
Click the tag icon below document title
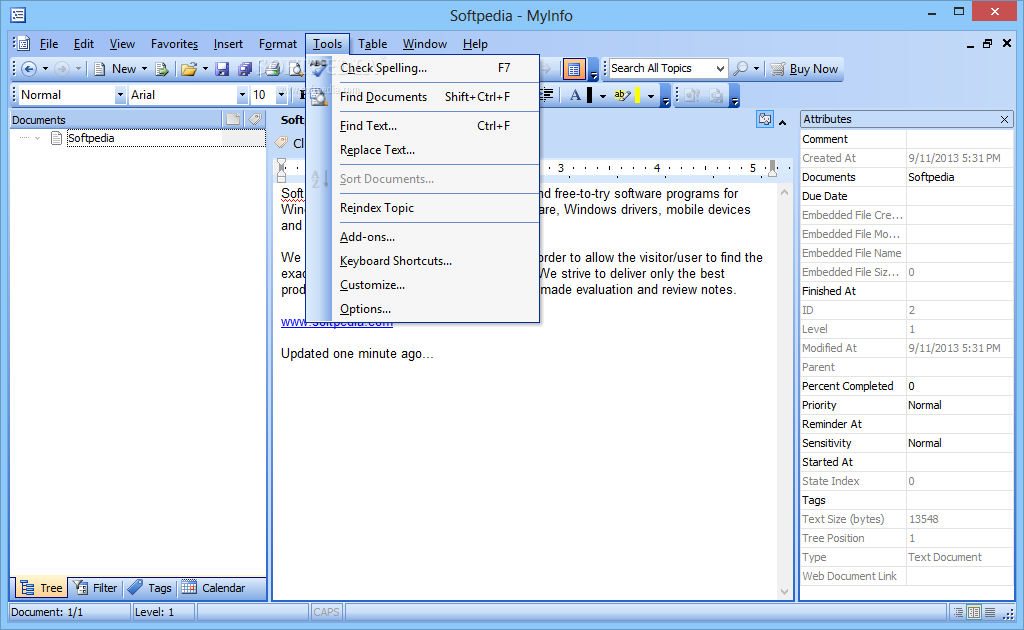[x=281, y=142]
